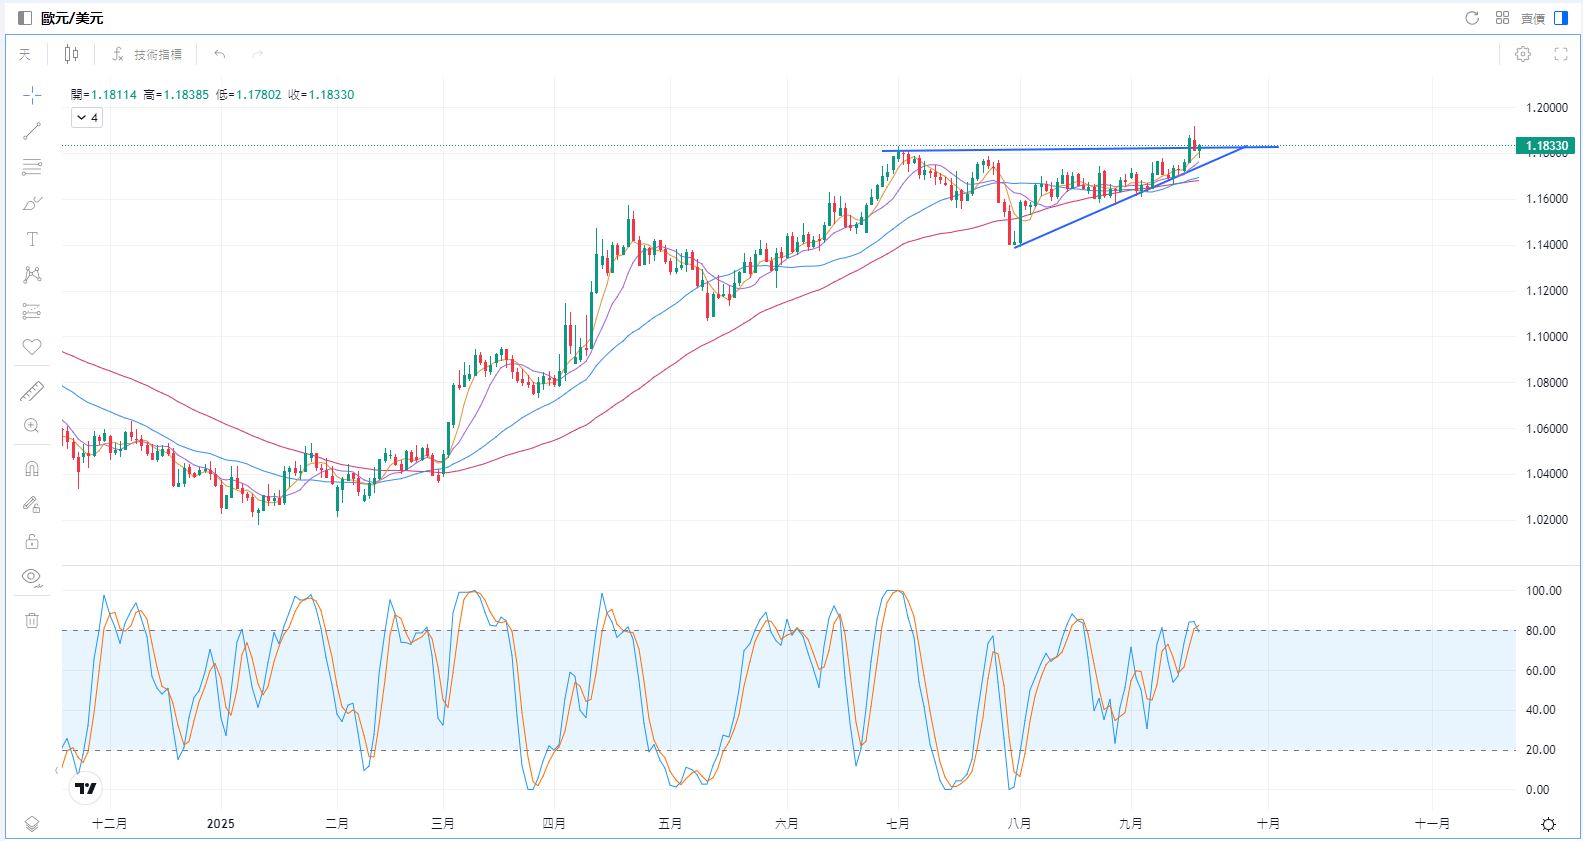Image resolution: width=1583 pixels, height=841 pixels.
Task: Open the 技術指標 indicators menu
Action: coord(147,54)
